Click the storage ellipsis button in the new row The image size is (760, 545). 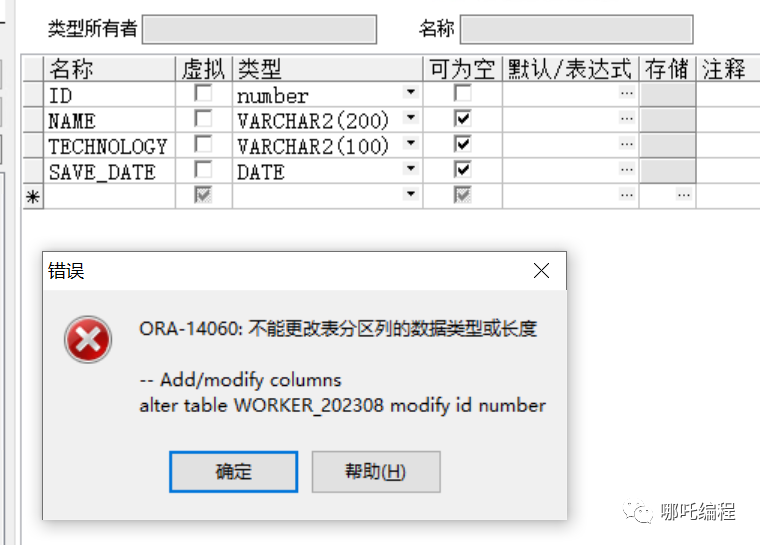pyautogui.click(x=684, y=195)
